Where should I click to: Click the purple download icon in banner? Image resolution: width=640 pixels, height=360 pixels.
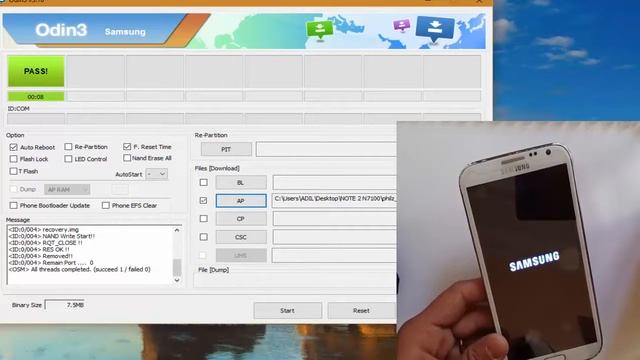pyautogui.click(x=402, y=25)
